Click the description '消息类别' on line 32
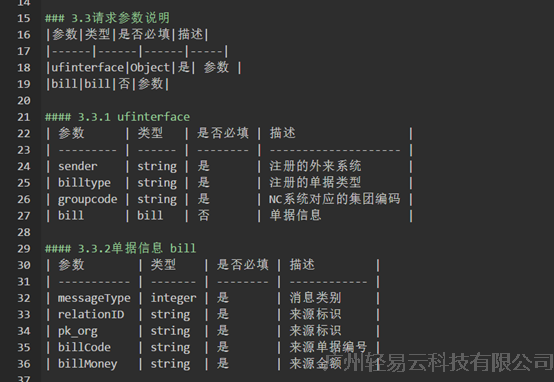This screenshot has height=382, width=554. [315, 298]
